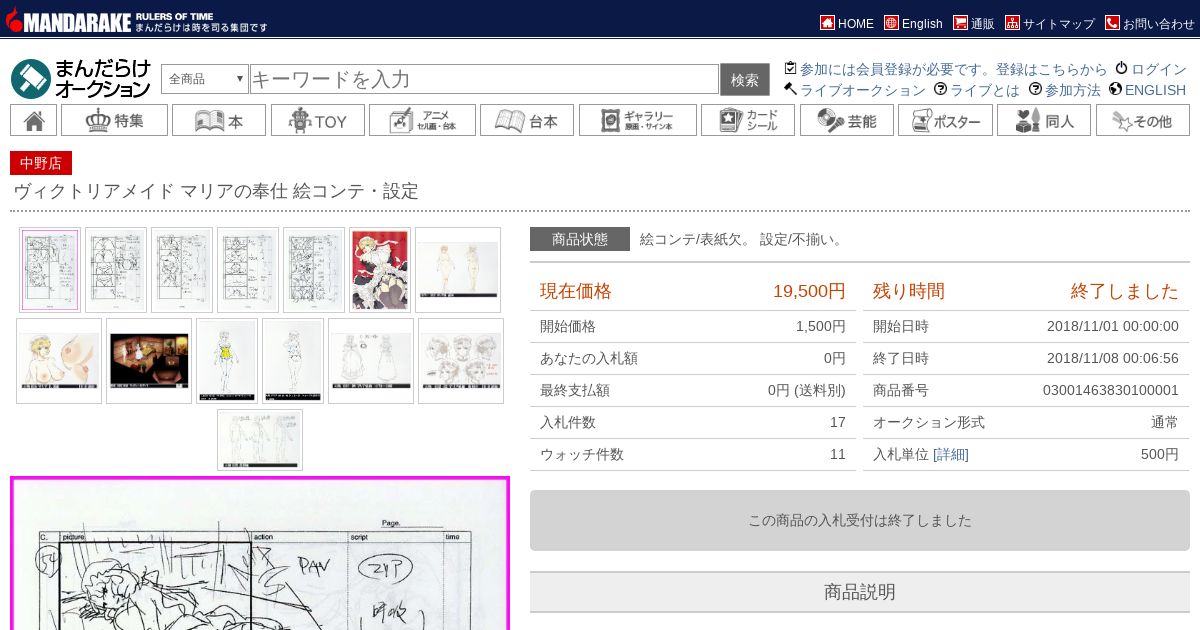Open the サイトマップ sitemap link

pos(1050,23)
